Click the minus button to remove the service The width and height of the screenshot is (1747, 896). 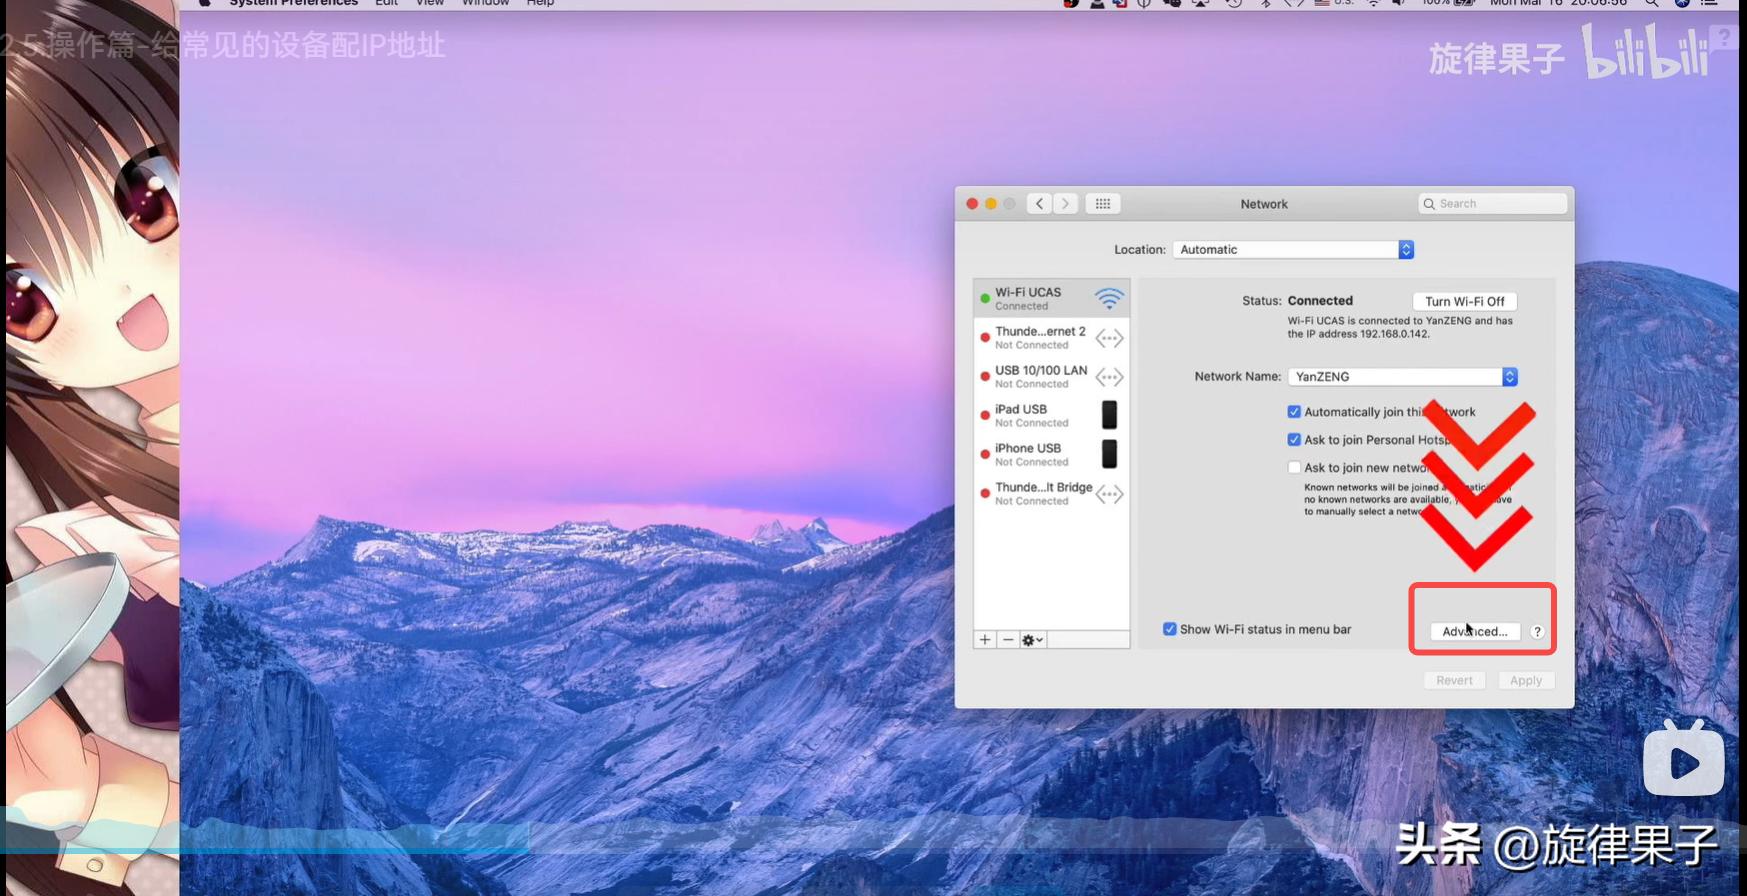click(1008, 640)
